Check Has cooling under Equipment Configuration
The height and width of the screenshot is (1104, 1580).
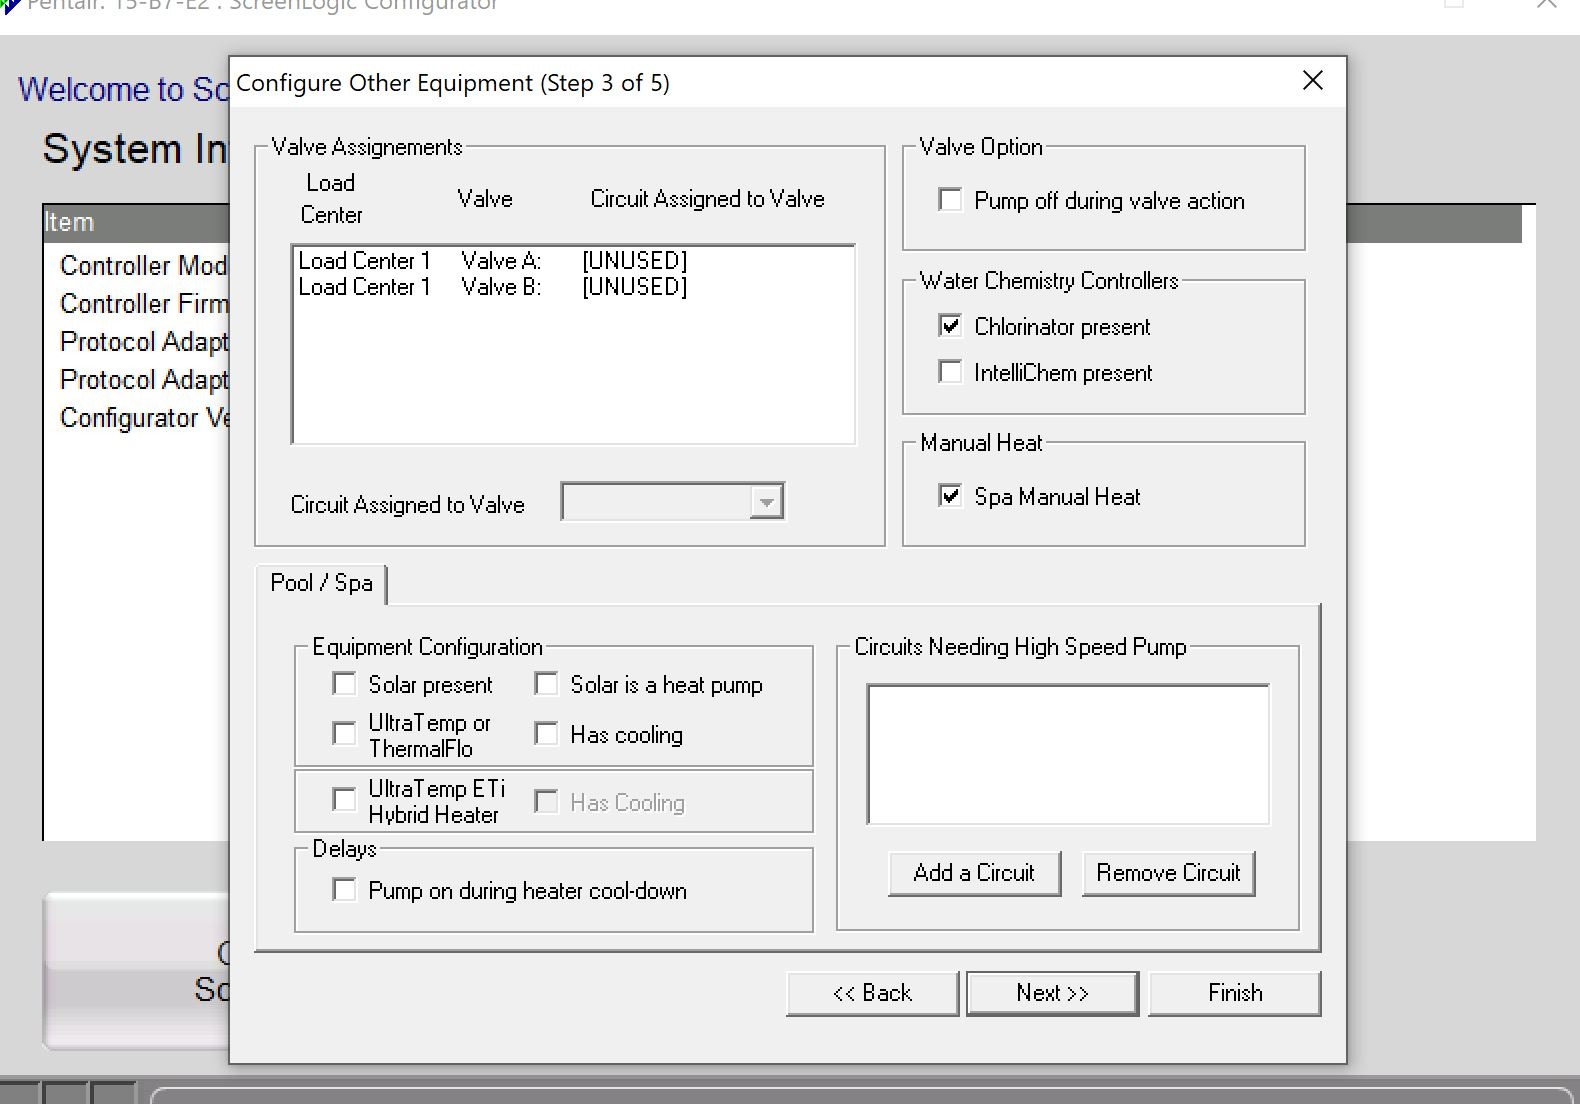click(546, 734)
